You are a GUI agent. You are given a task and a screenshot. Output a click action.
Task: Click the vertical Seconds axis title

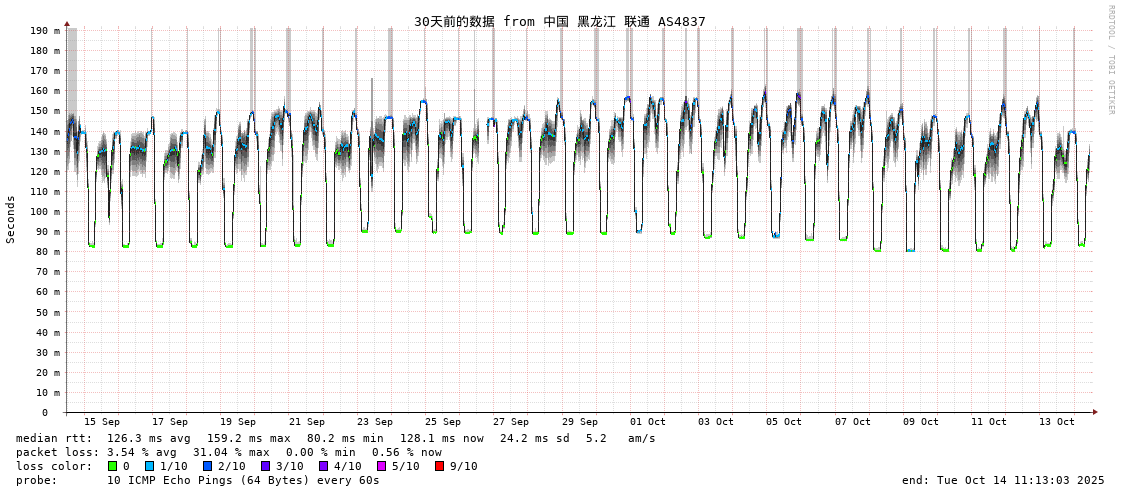[11, 219]
